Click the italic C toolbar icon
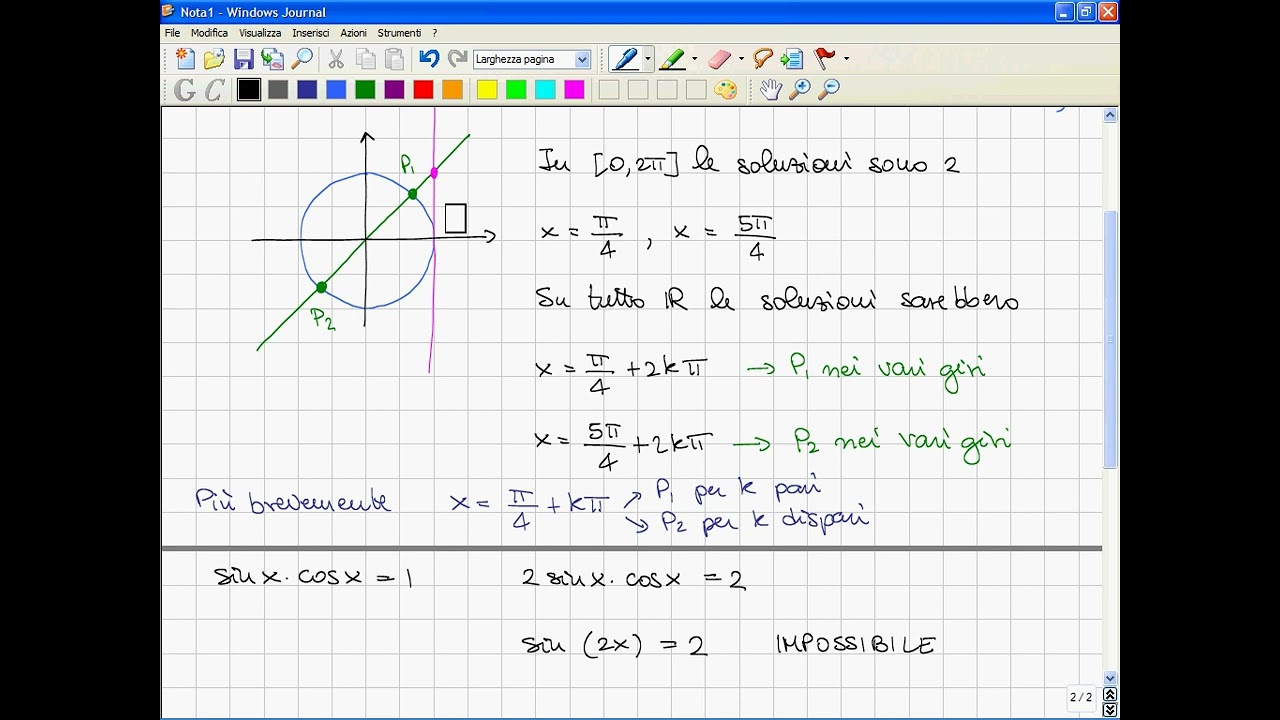 click(x=214, y=90)
